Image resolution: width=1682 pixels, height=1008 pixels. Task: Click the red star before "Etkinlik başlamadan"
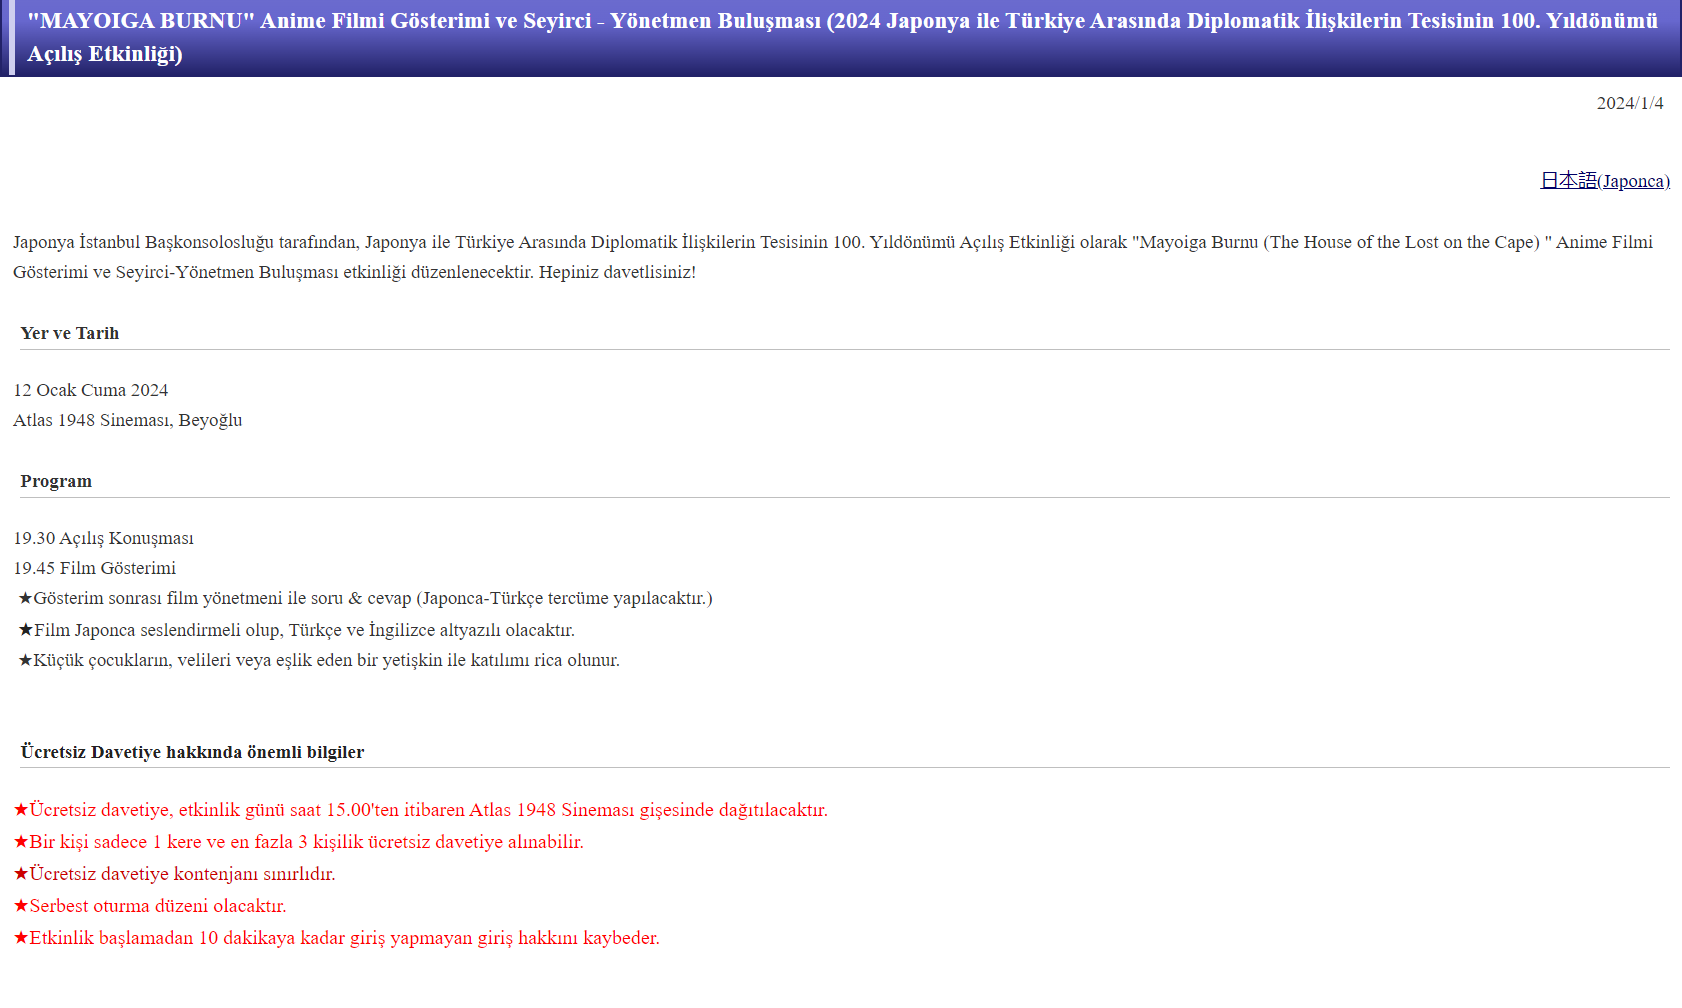coord(21,938)
